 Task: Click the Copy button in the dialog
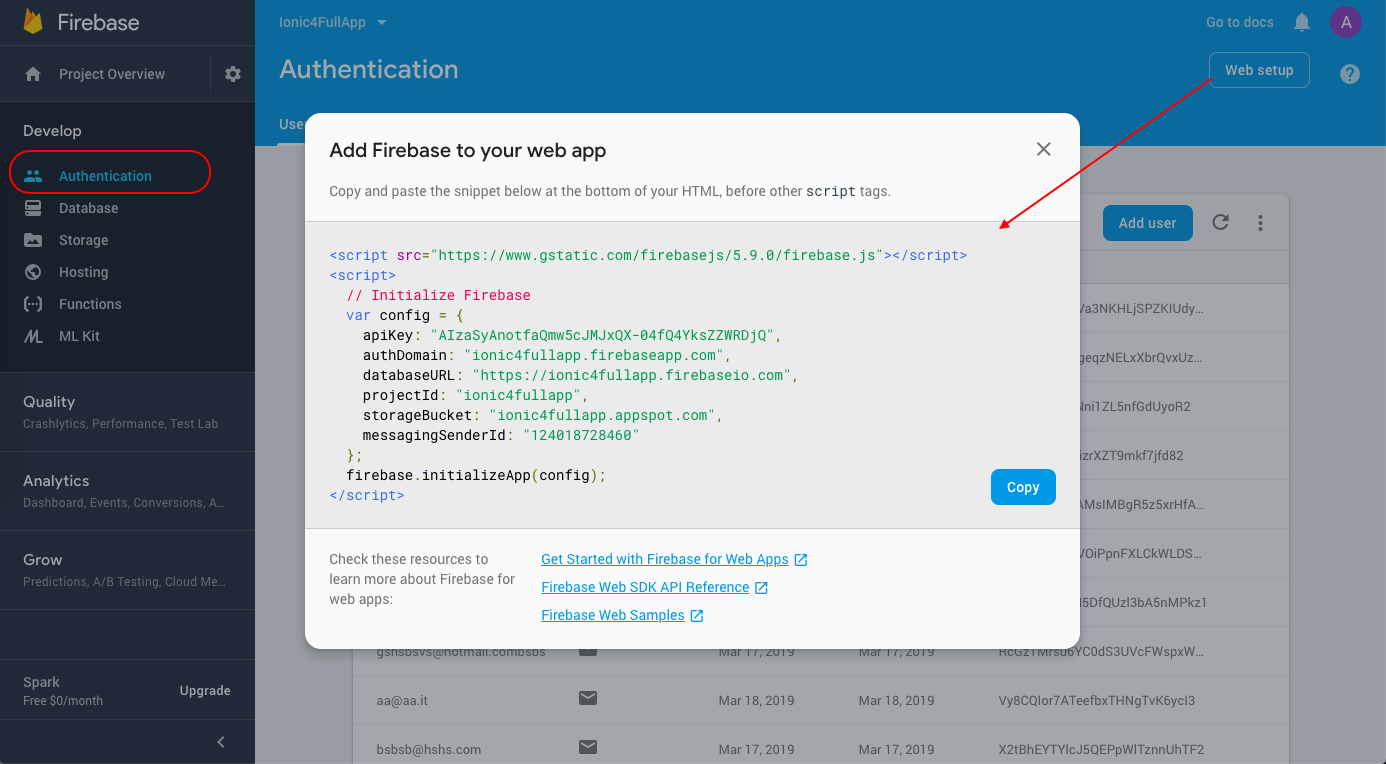pos(1023,487)
